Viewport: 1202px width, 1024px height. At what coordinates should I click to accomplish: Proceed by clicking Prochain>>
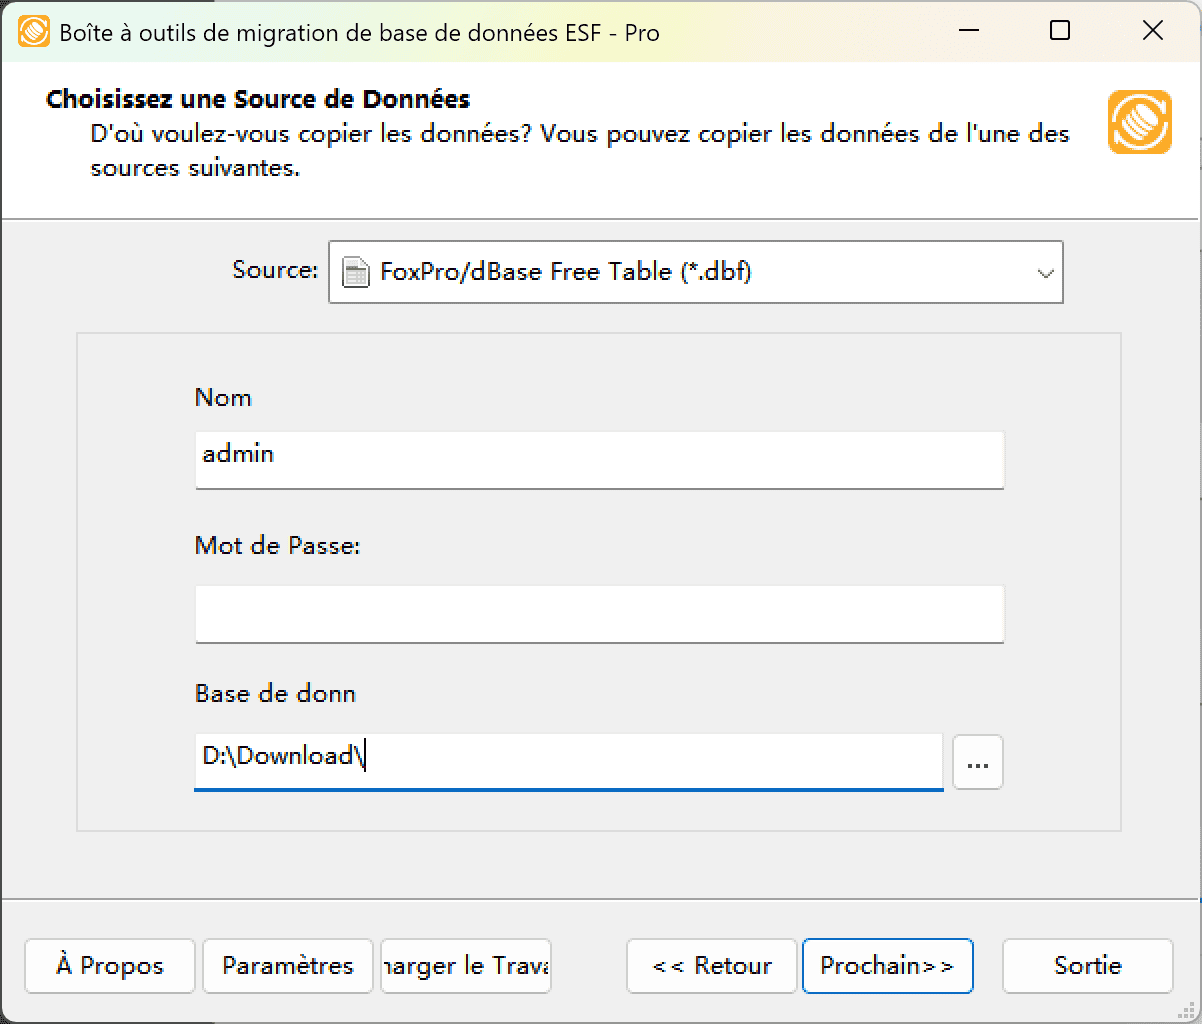click(x=888, y=966)
